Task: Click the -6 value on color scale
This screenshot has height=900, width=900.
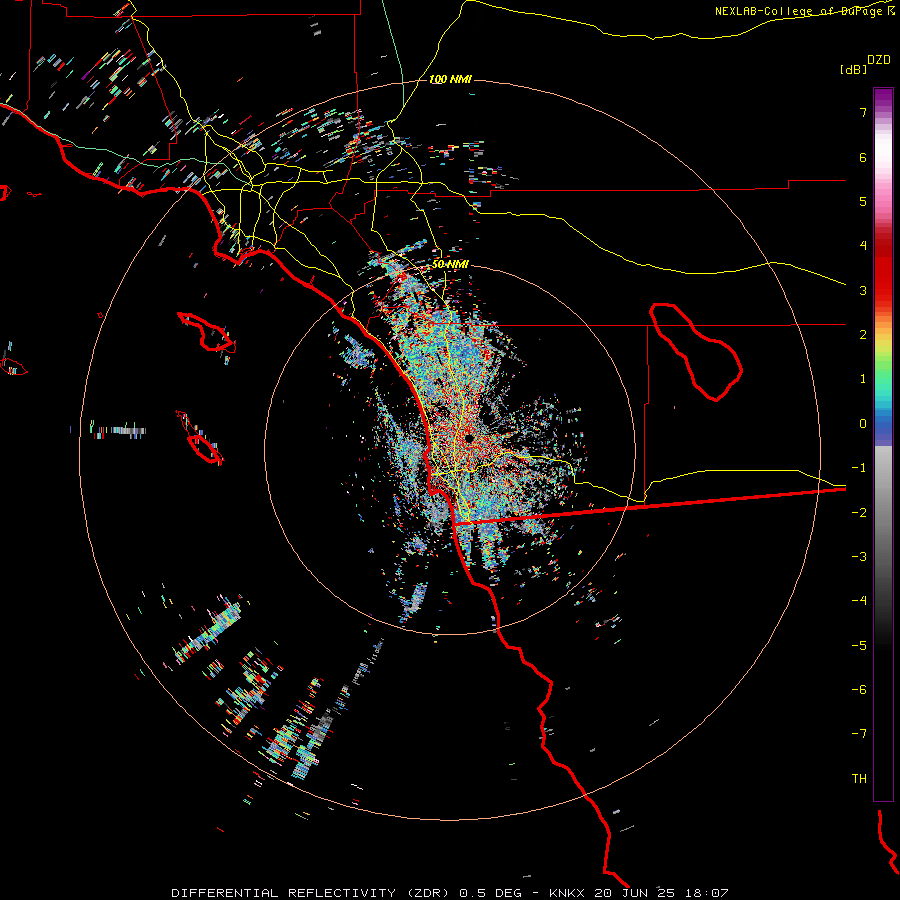Action: [859, 690]
